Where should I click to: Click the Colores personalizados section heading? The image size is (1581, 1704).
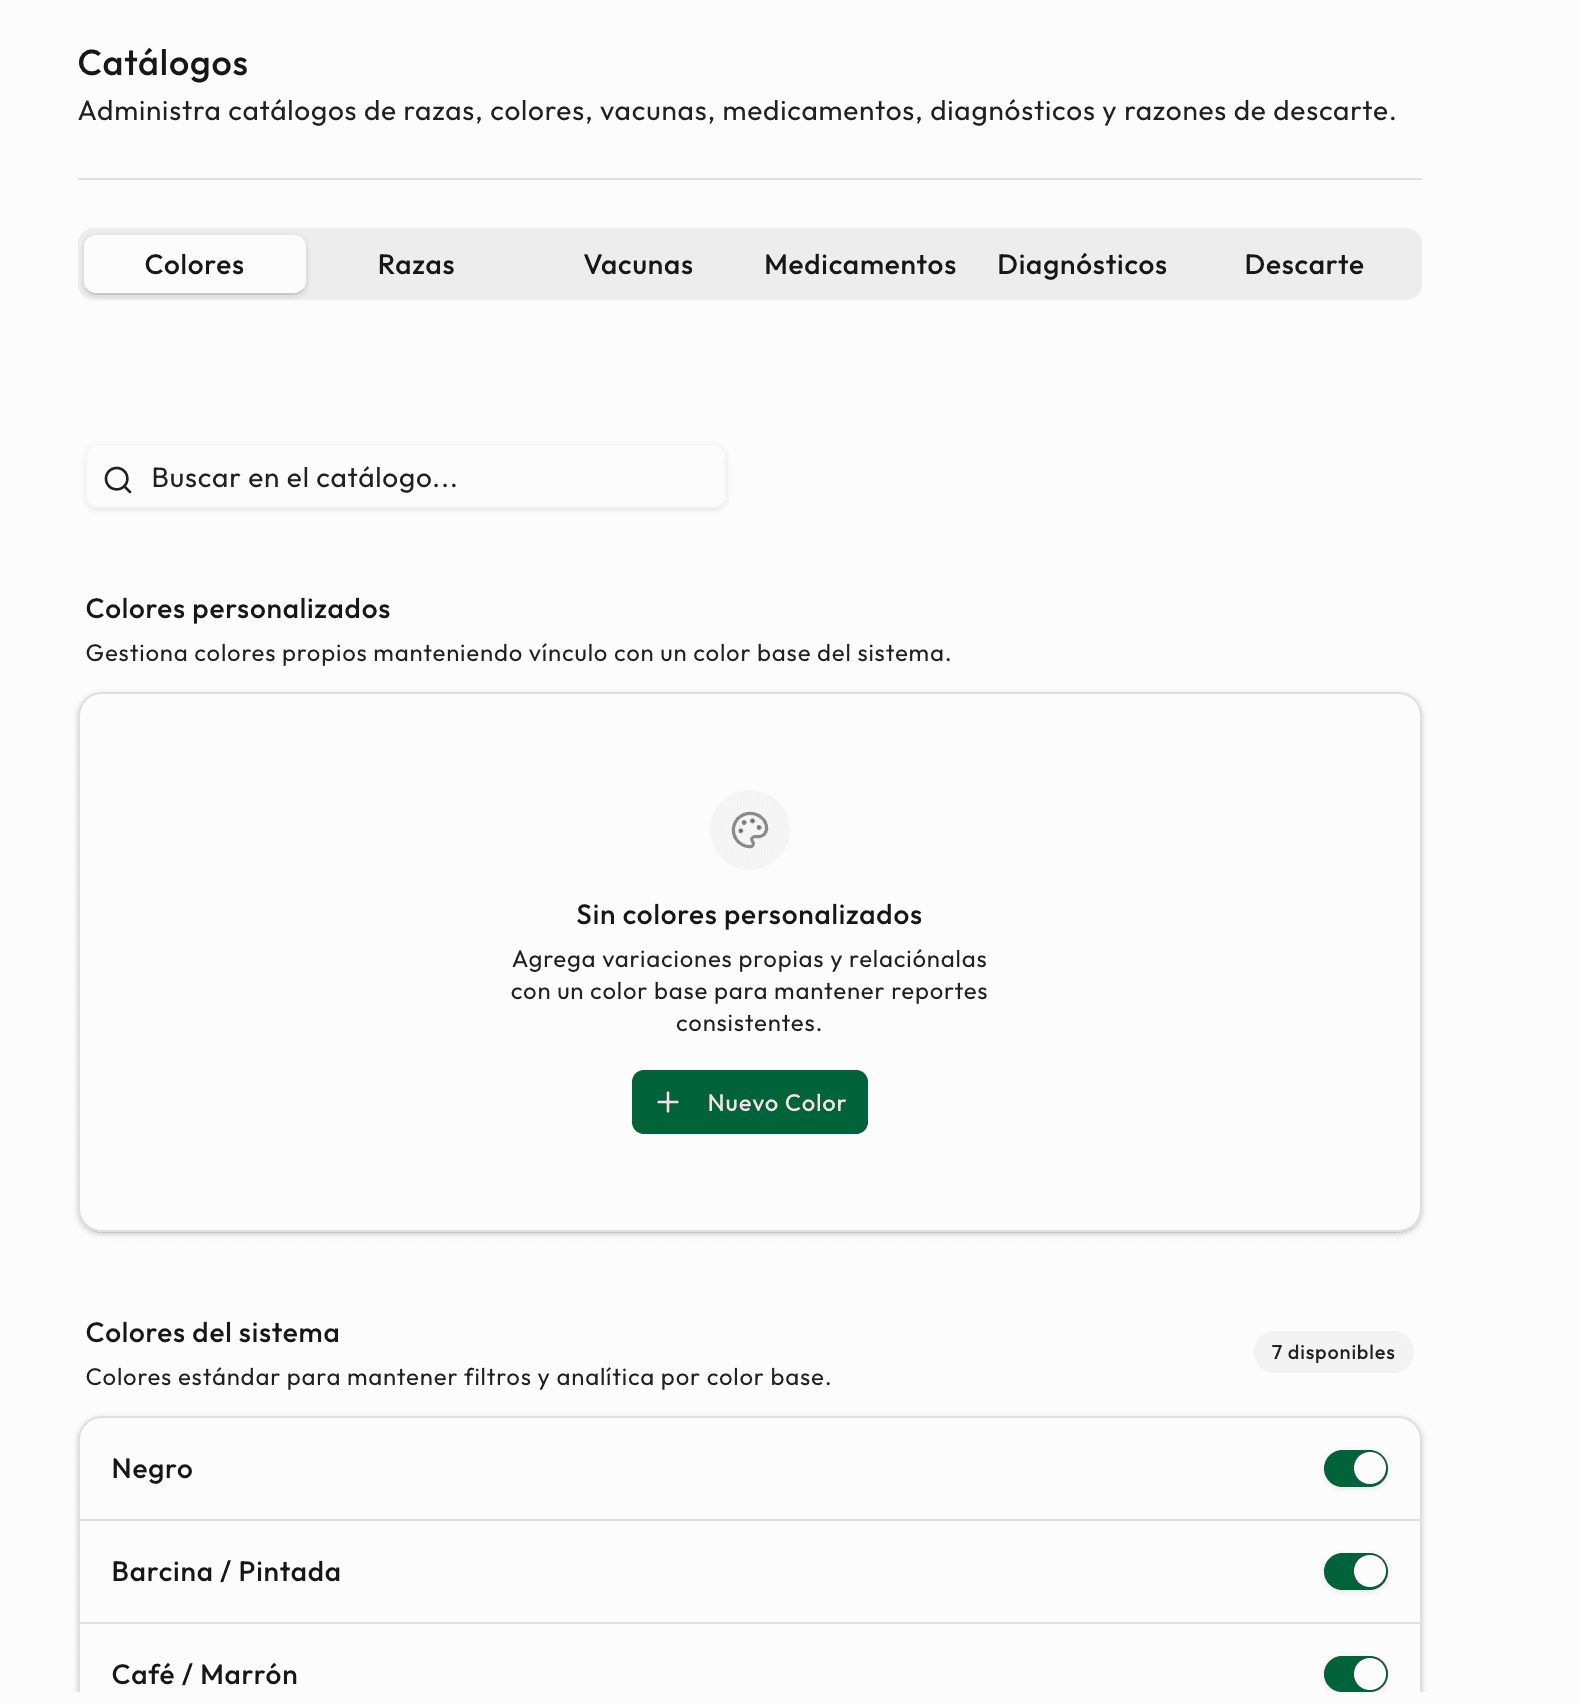tap(238, 608)
